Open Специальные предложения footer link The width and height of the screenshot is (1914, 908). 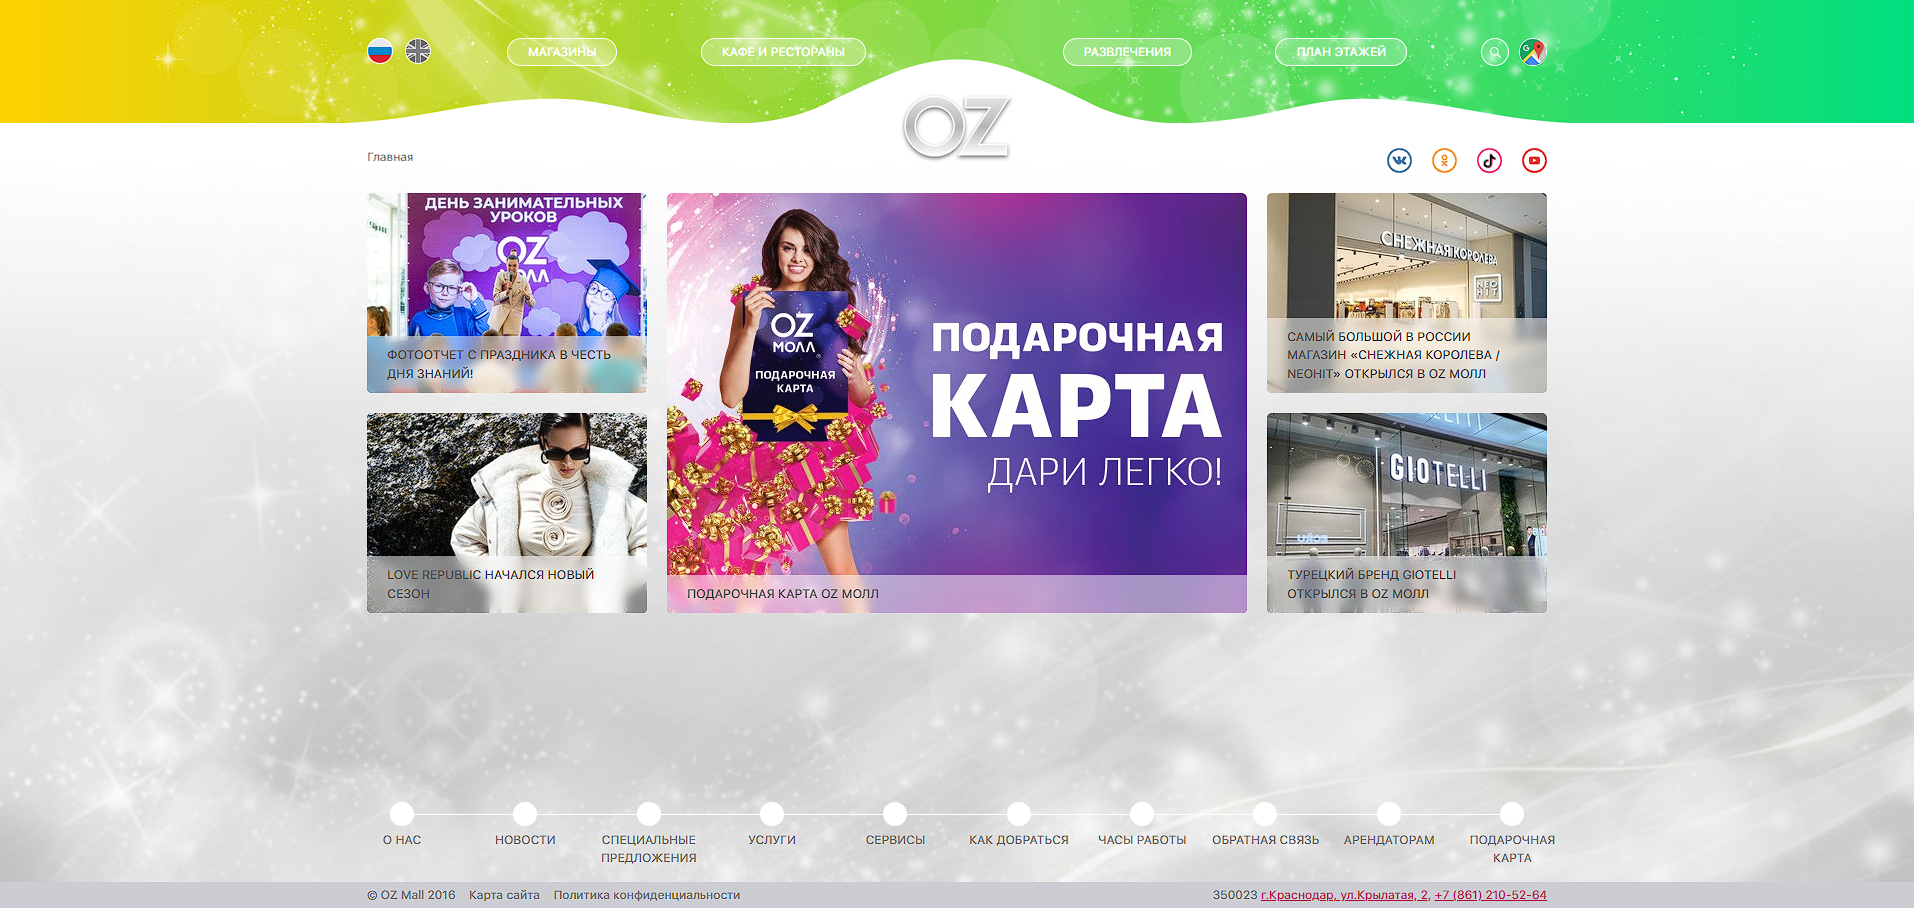click(649, 849)
